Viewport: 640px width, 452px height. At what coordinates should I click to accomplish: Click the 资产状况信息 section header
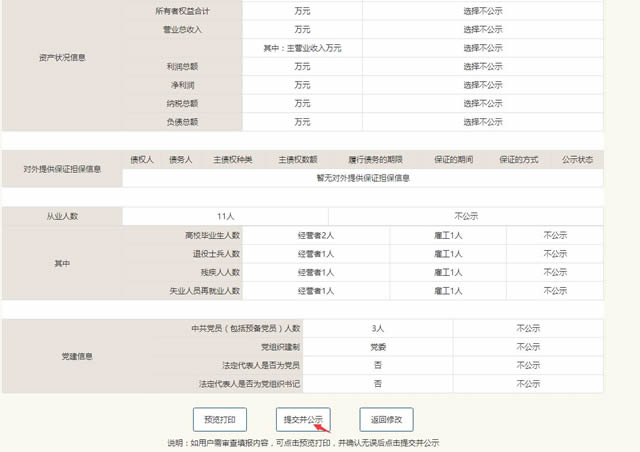click(x=62, y=58)
